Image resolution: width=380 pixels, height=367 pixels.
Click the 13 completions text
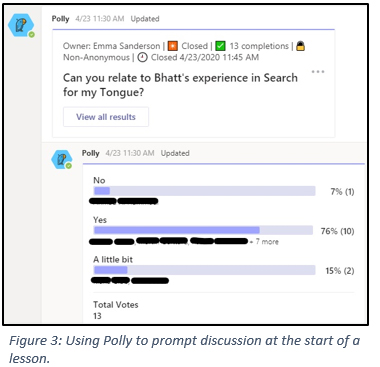[259, 46]
